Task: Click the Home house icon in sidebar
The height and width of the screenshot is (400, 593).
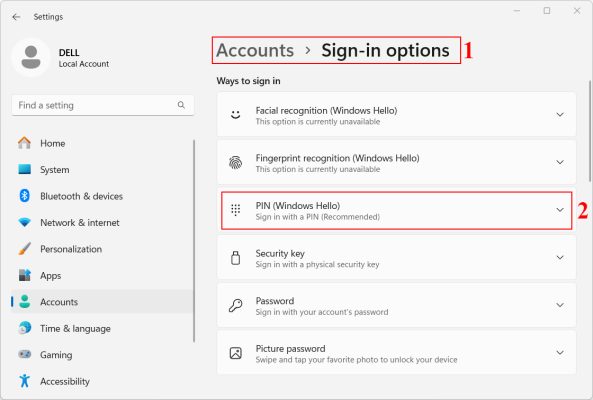Action: (25, 143)
